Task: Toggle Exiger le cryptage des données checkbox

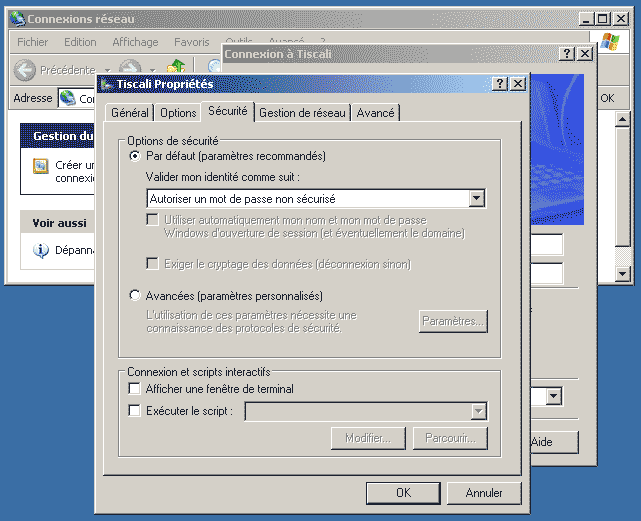Action: pos(152,263)
